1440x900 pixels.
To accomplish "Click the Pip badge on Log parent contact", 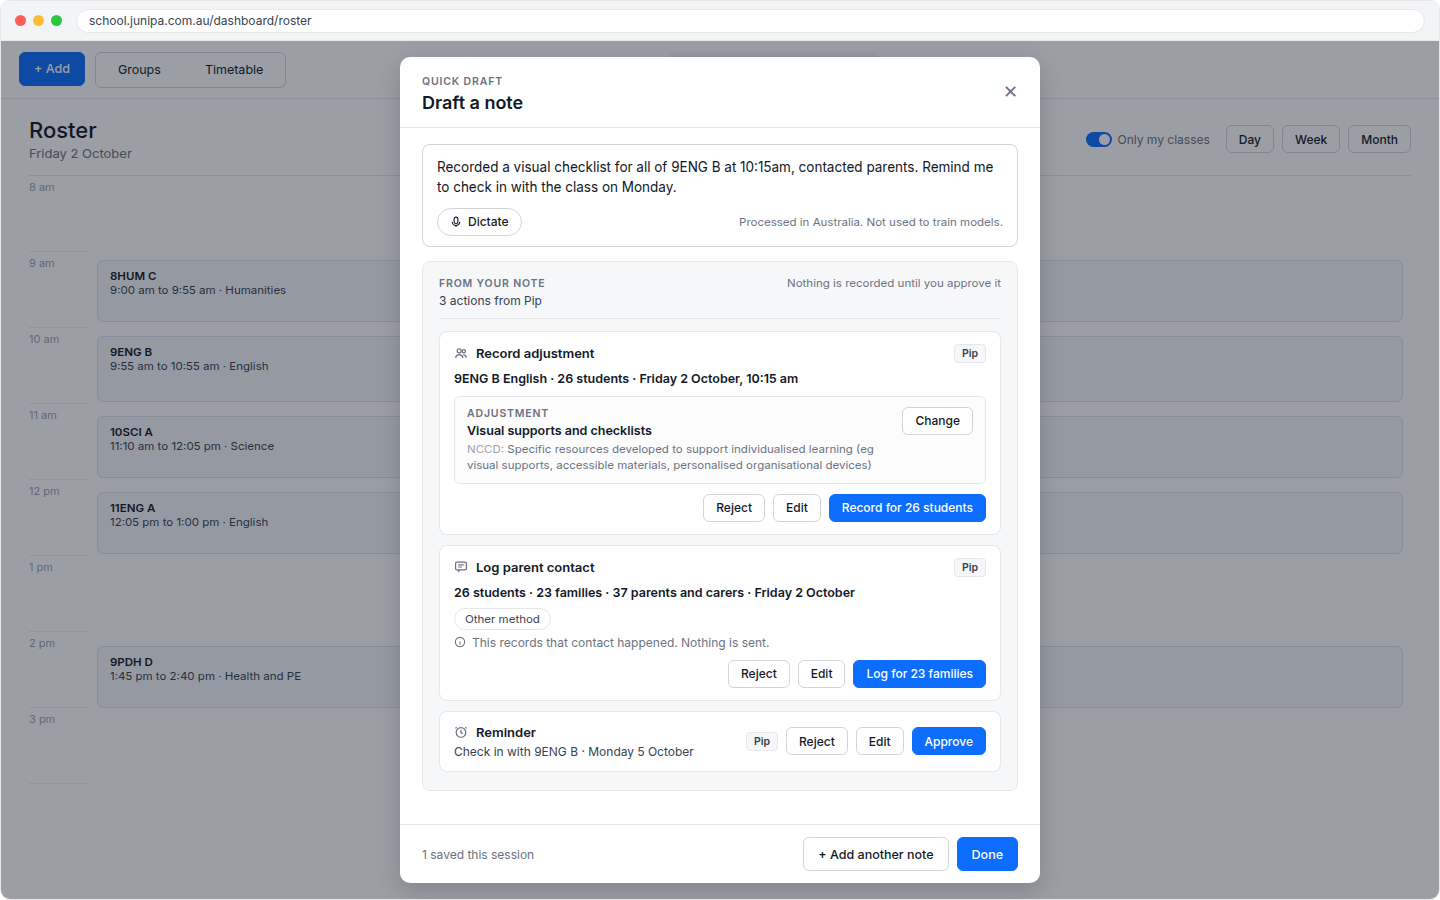I will click(x=970, y=568).
